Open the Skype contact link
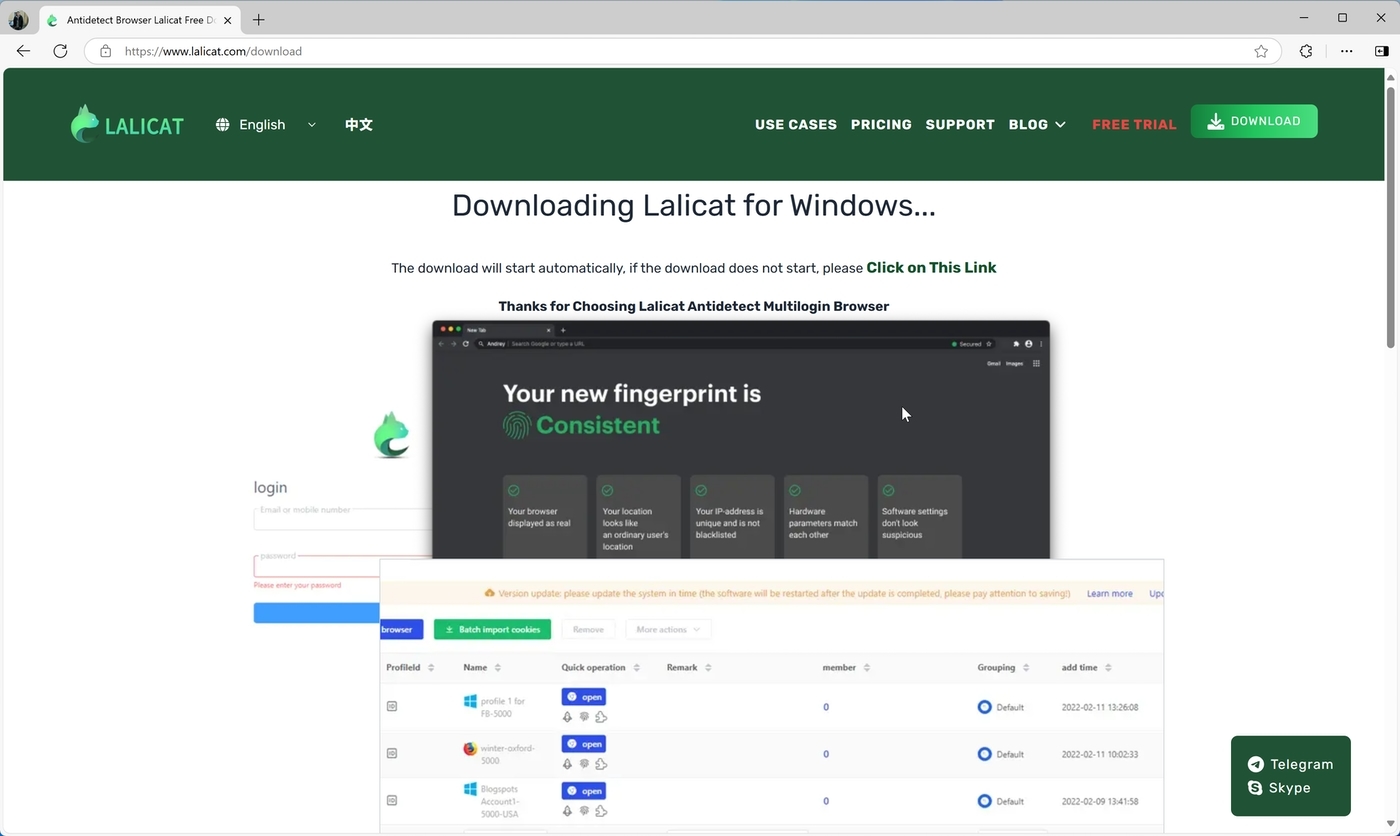 [x=1279, y=788]
